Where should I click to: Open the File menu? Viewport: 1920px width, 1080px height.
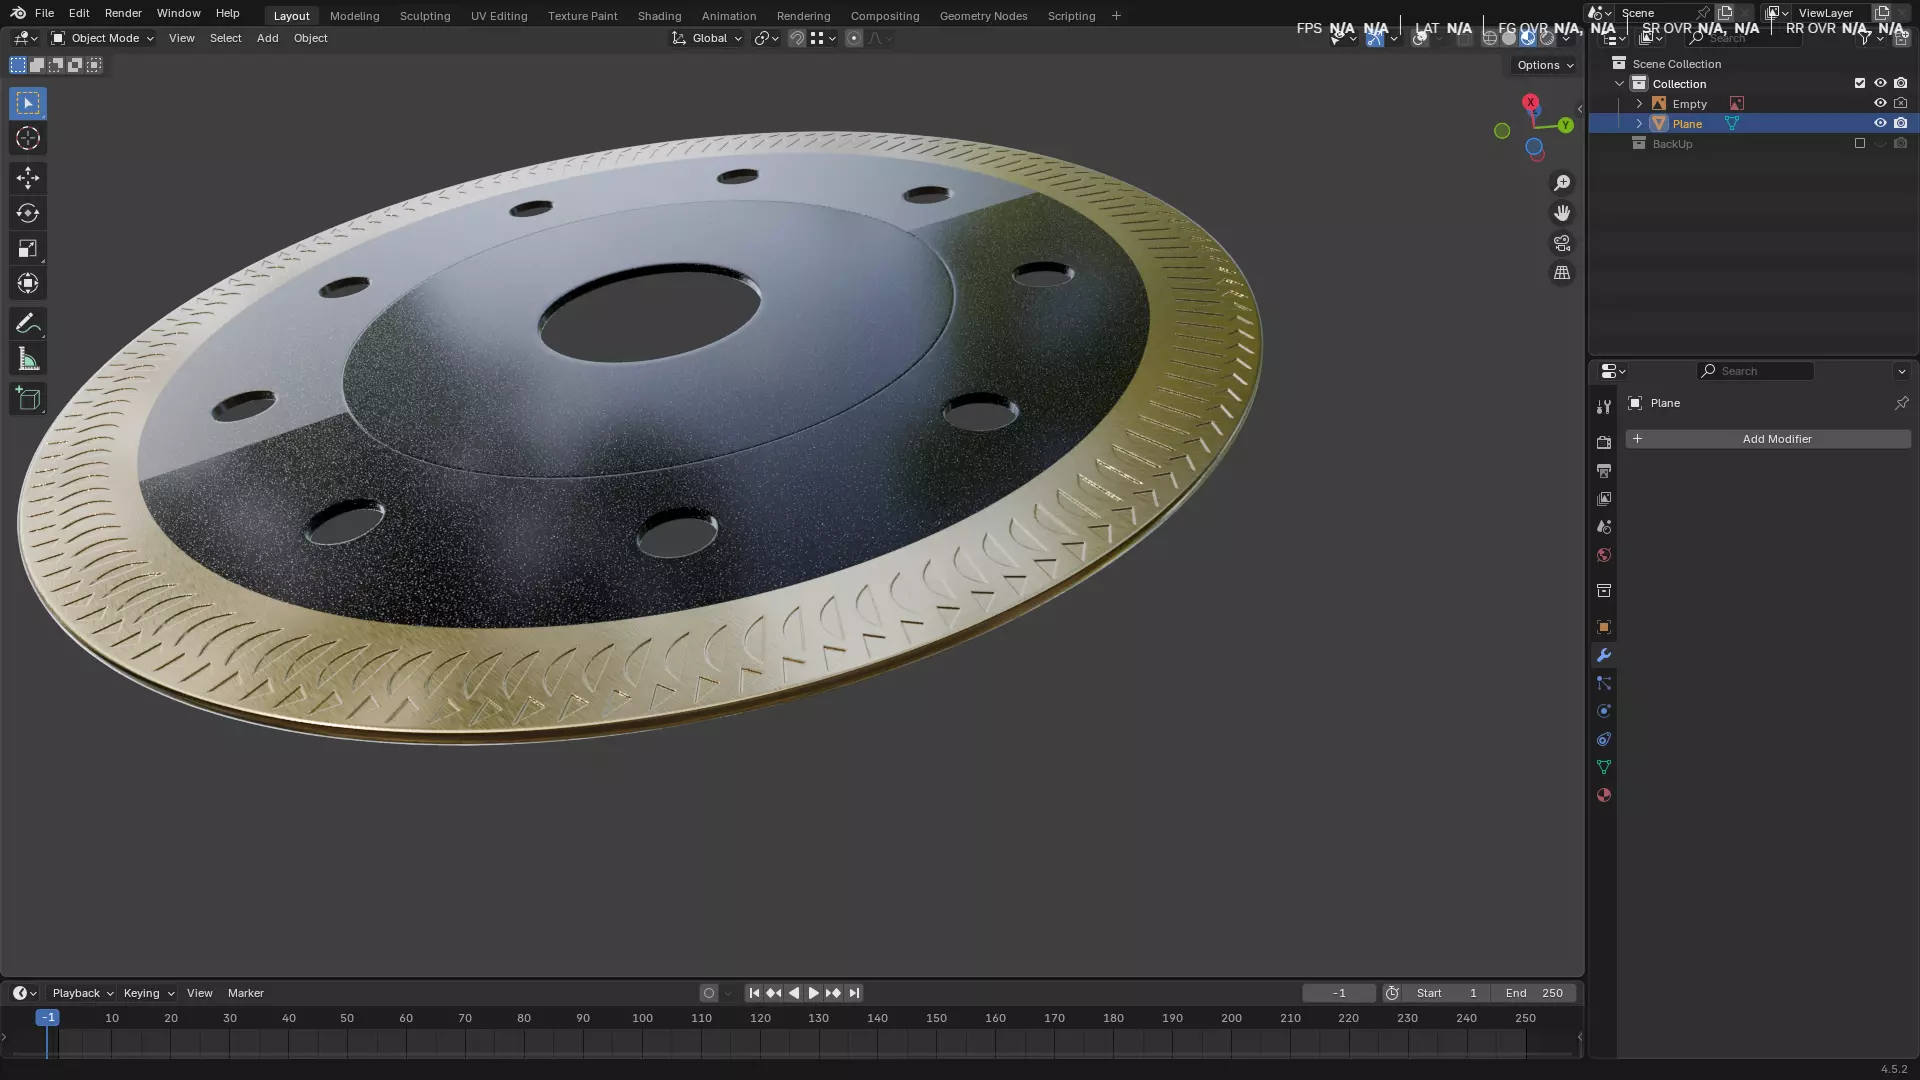pos(44,13)
